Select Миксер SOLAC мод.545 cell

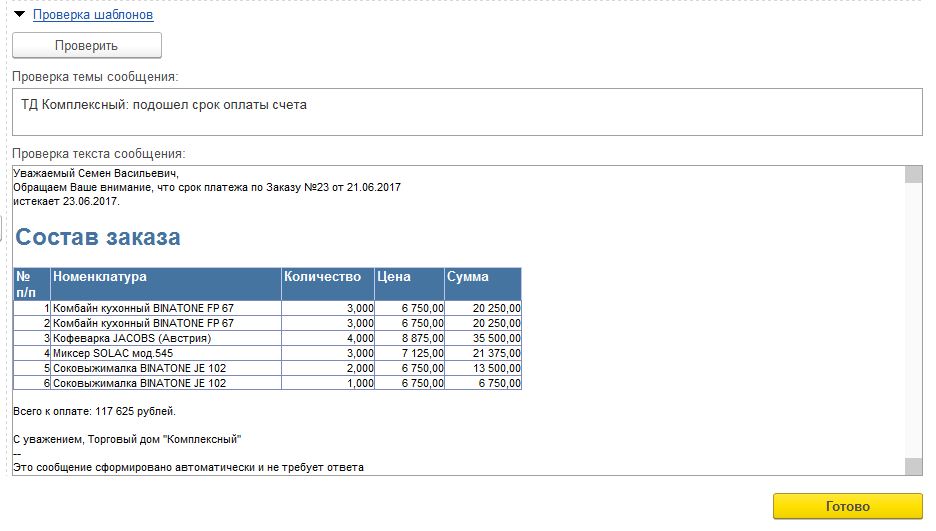point(166,353)
